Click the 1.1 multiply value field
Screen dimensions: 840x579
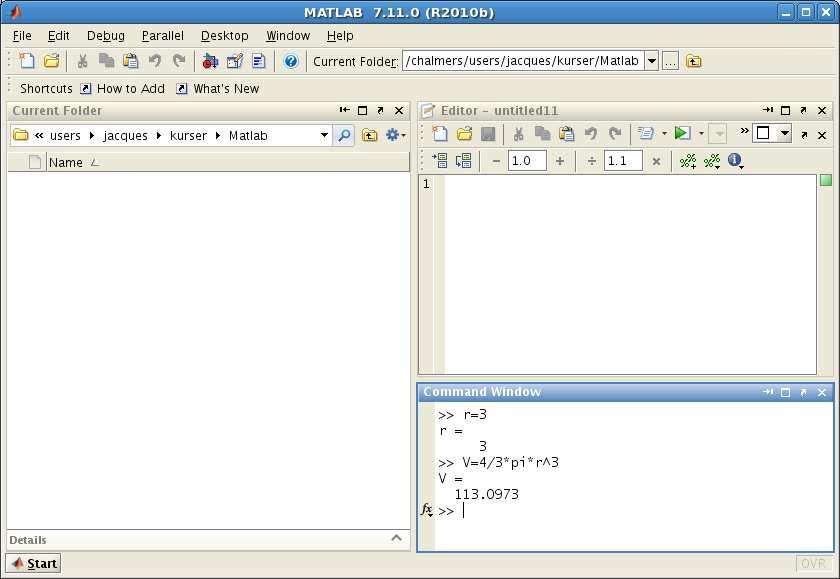click(623, 161)
